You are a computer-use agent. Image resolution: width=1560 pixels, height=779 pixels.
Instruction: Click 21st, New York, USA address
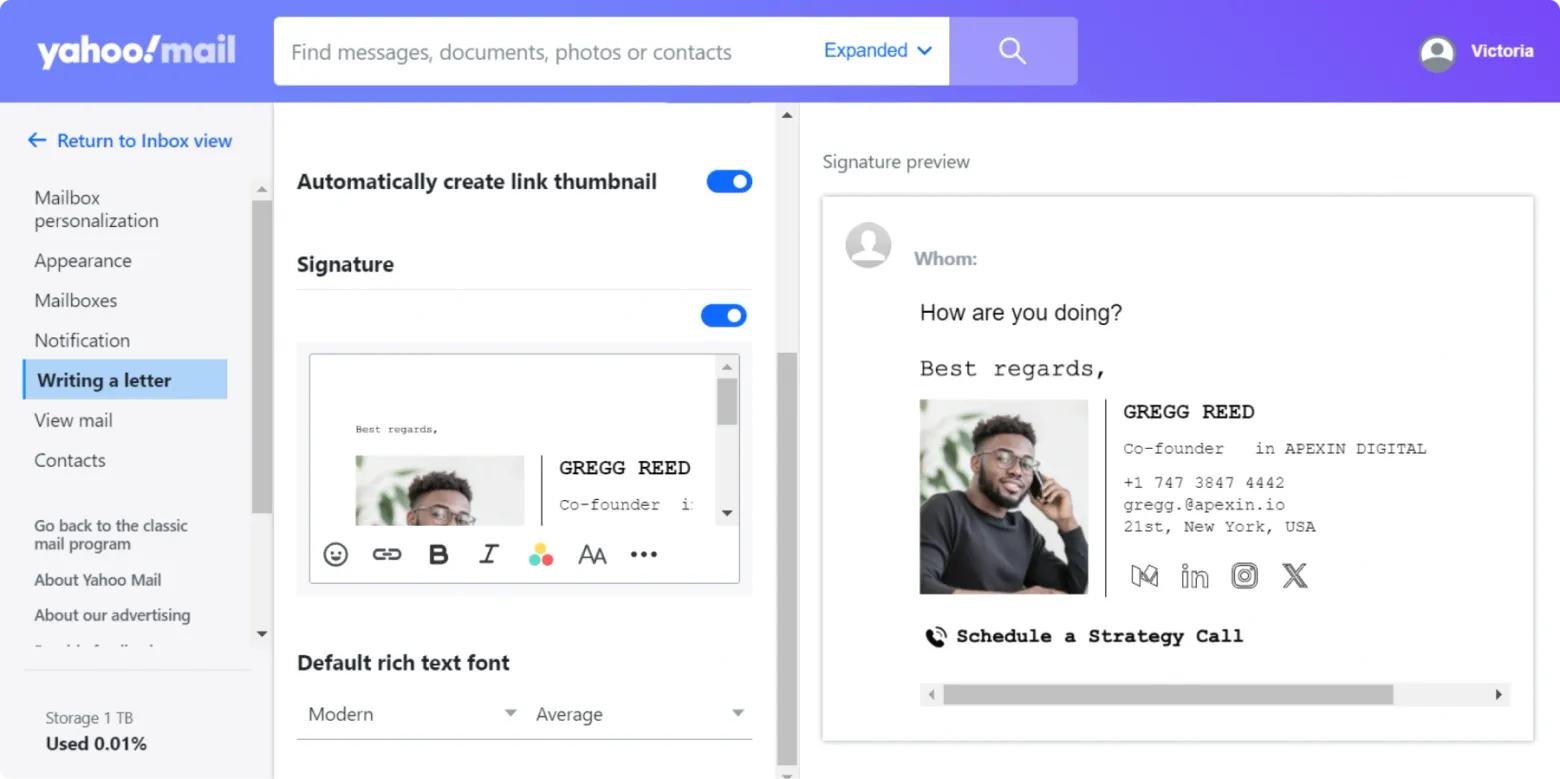pyautogui.click(x=1219, y=527)
